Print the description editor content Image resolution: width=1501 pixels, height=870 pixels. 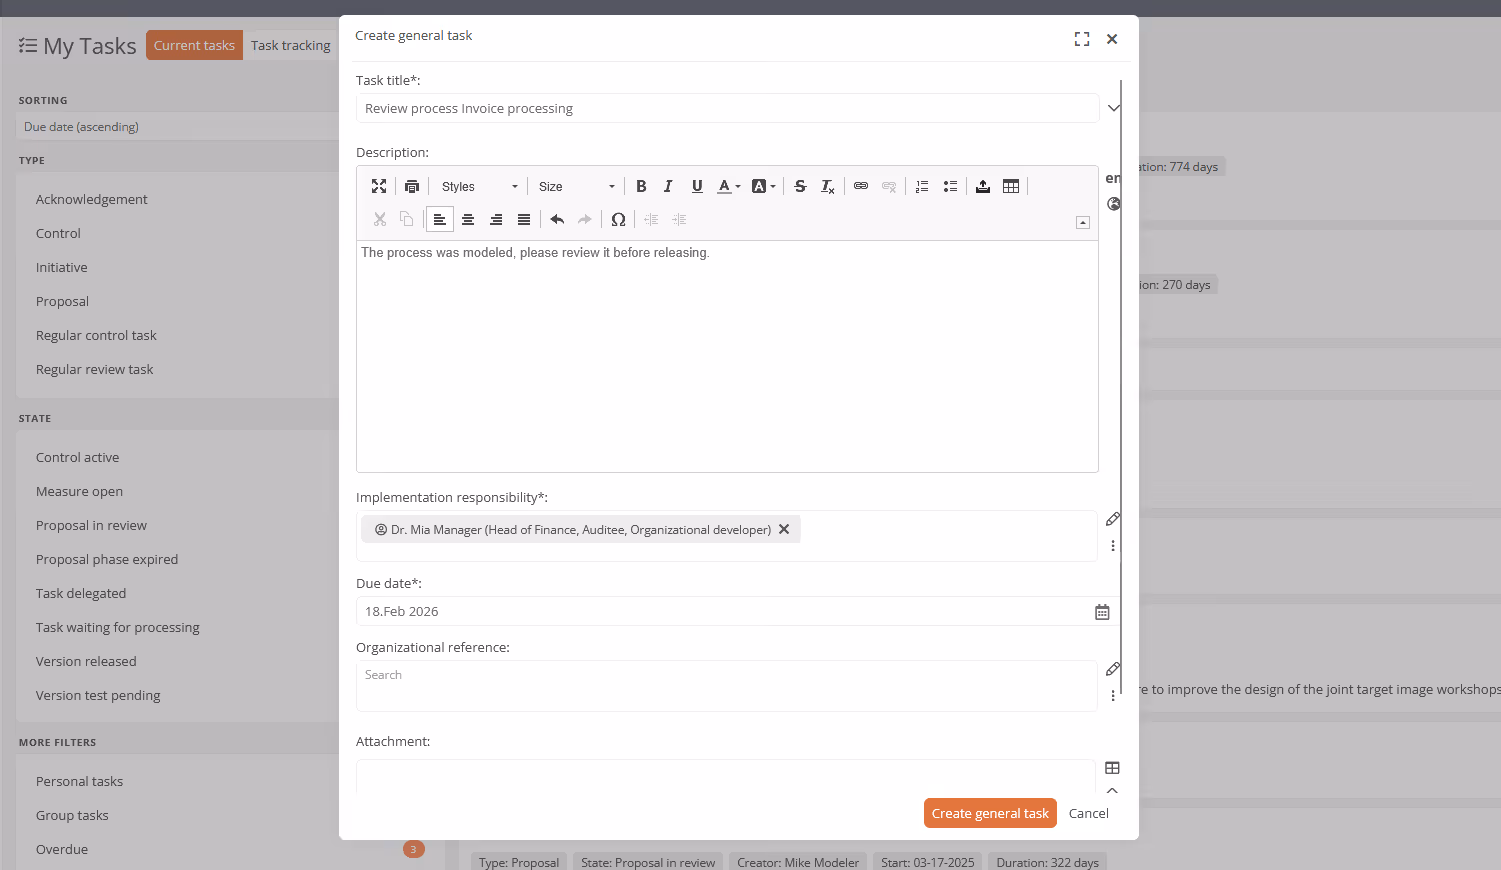click(x=412, y=186)
